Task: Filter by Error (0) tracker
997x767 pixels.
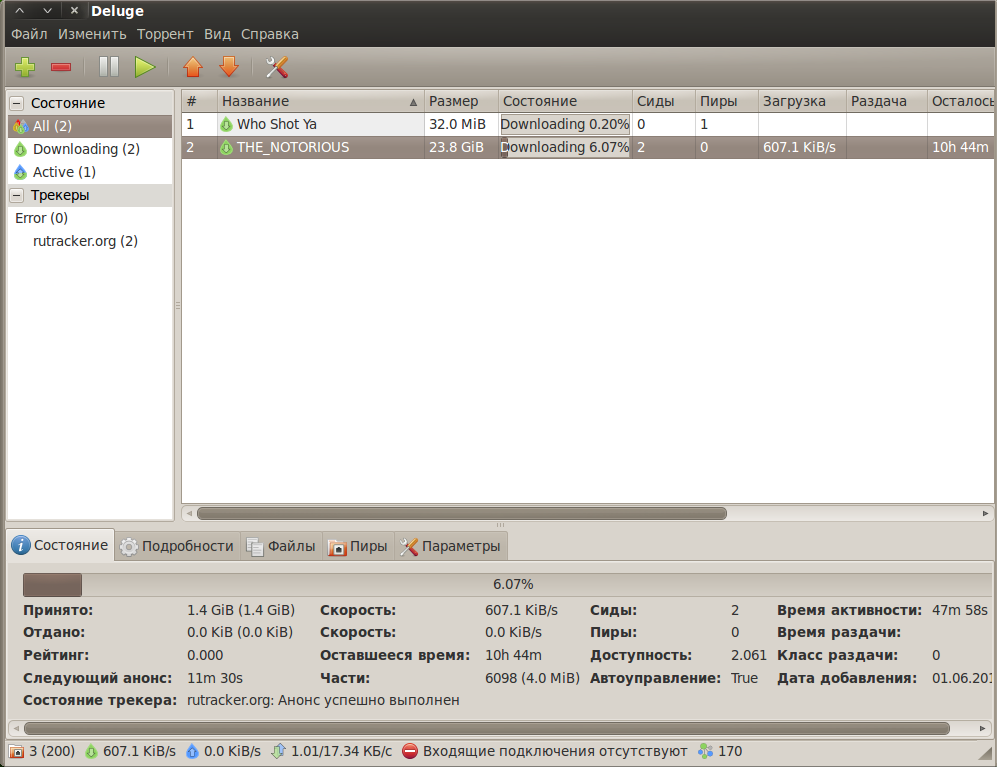Action: click(90, 218)
